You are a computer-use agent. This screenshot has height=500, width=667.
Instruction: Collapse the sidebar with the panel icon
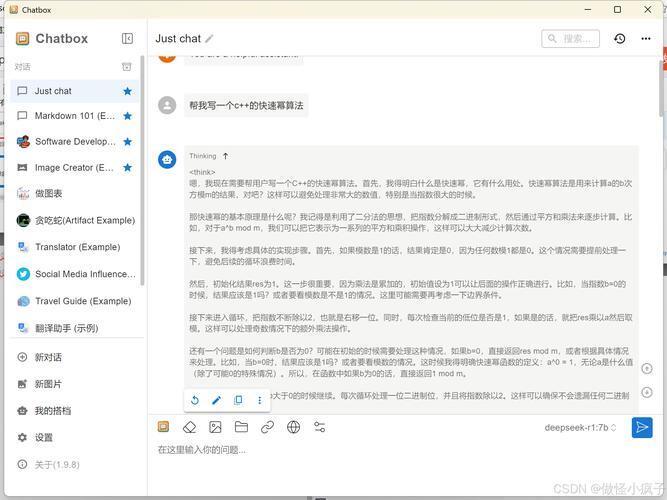coord(127,39)
